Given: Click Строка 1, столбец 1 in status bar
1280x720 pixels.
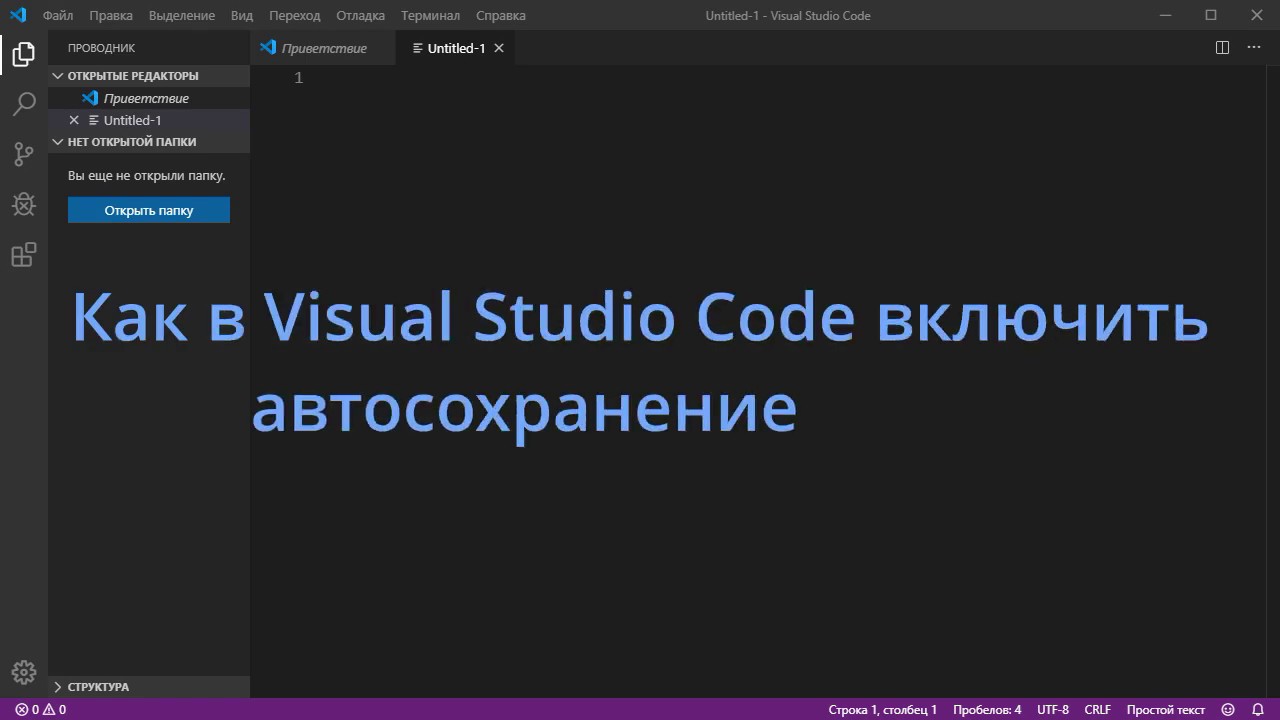Looking at the screenshot, I should [883, 709].
